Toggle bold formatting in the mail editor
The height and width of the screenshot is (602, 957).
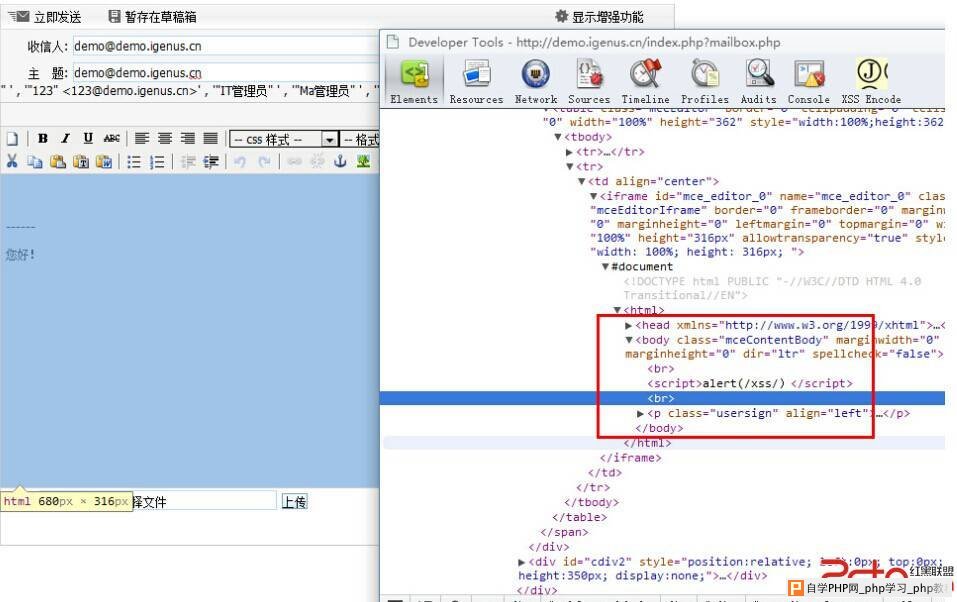43,139
